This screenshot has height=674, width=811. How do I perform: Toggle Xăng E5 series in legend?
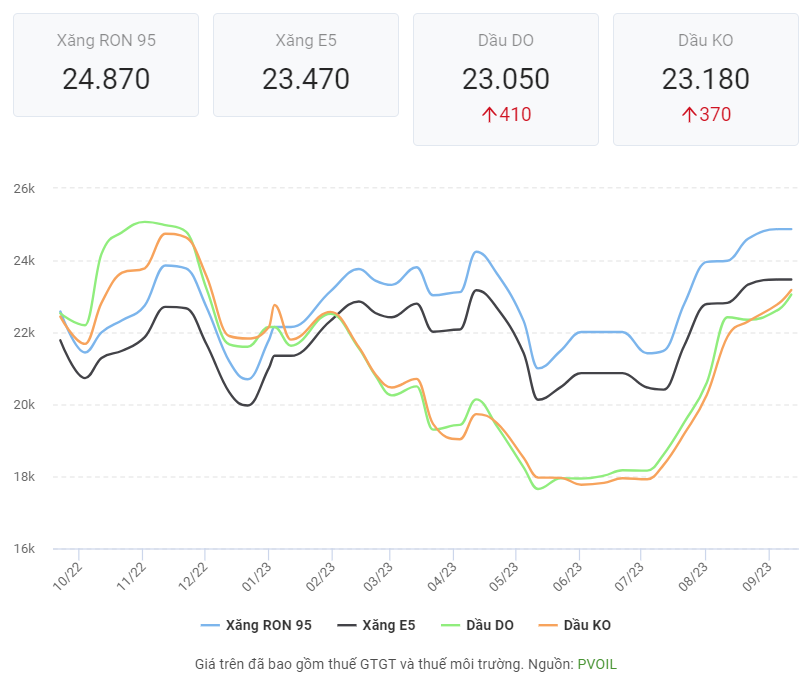[x=376, y=625]
